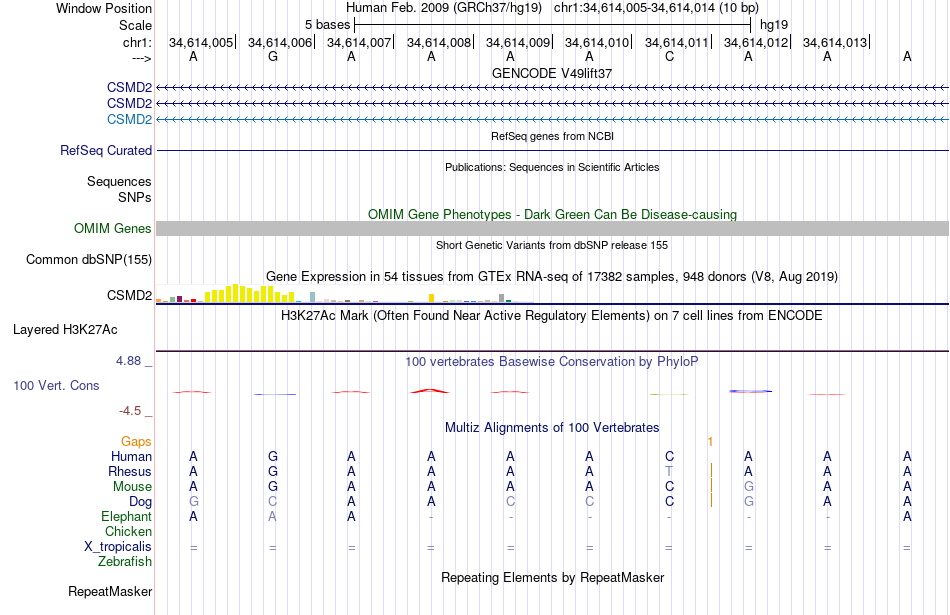The height and width of the screenshot is (615, 950).
Task: Open the GTEx Gene Expression track title
Action: [552, 277]
